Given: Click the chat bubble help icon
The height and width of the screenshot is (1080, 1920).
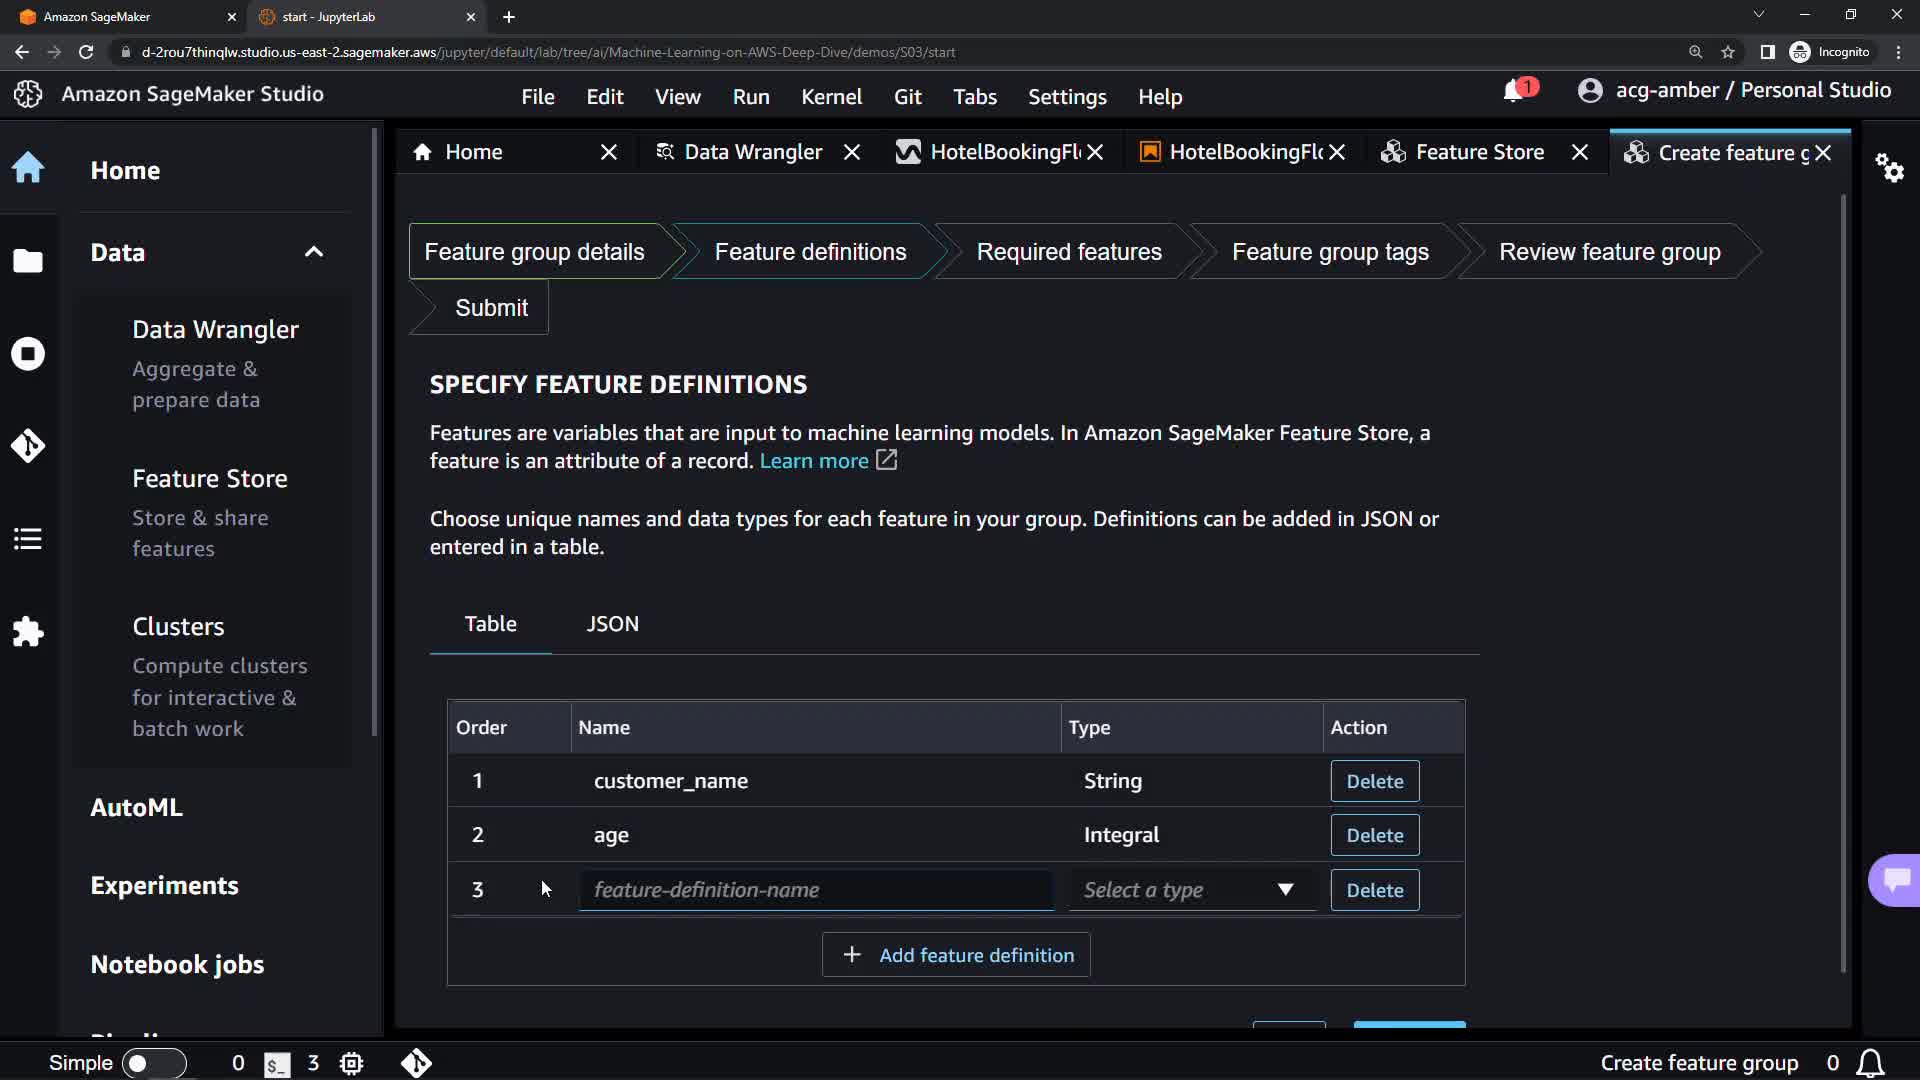Looking at the screenshot, I should [1896, 880].
